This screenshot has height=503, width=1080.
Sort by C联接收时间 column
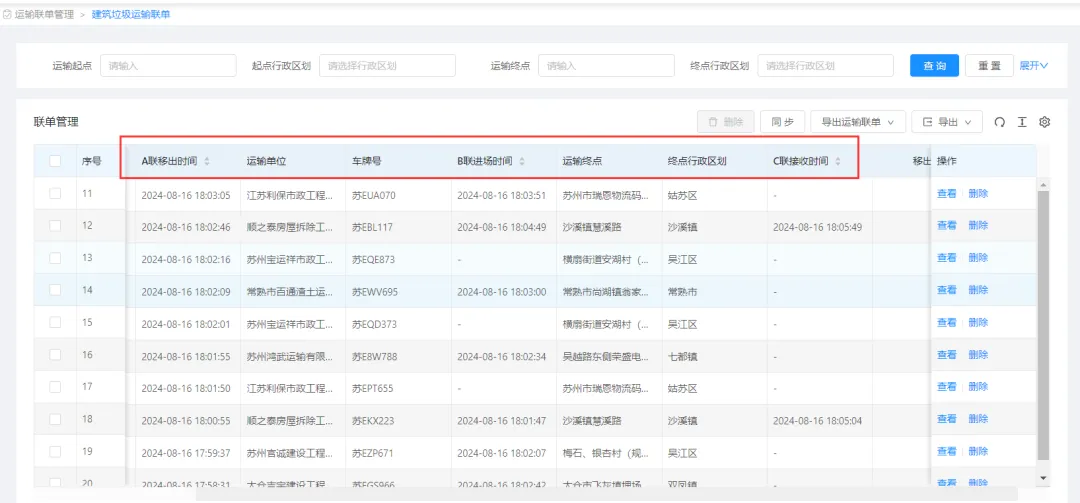tap(838, 161)
